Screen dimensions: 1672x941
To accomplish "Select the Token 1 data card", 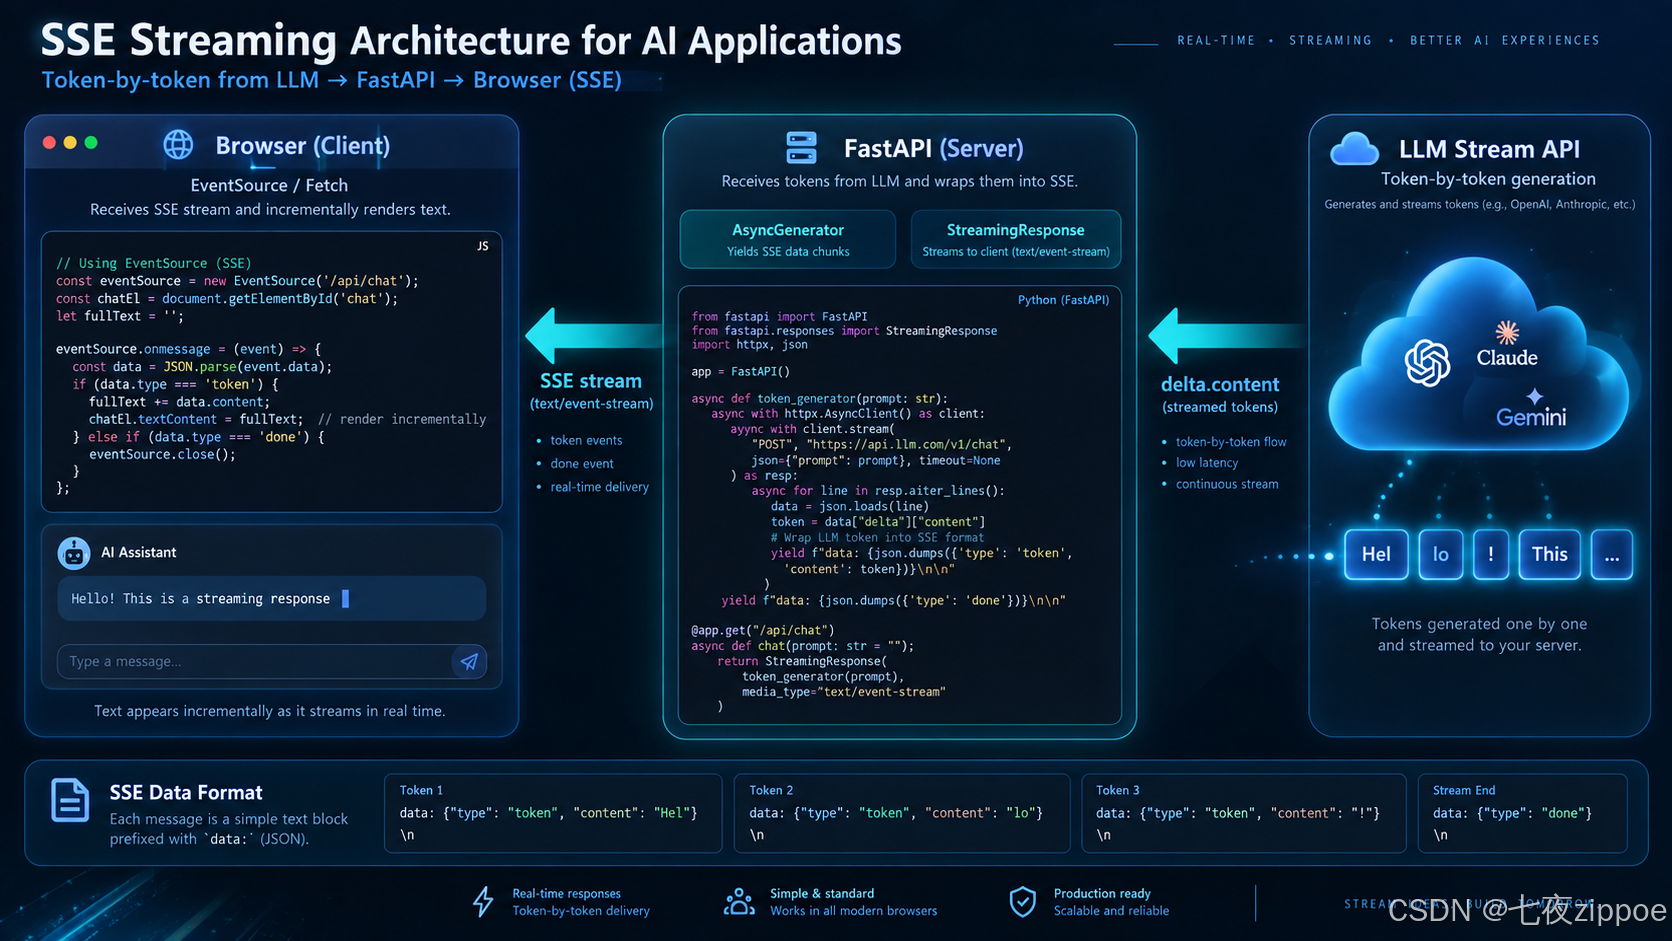I will coord(553,813).
